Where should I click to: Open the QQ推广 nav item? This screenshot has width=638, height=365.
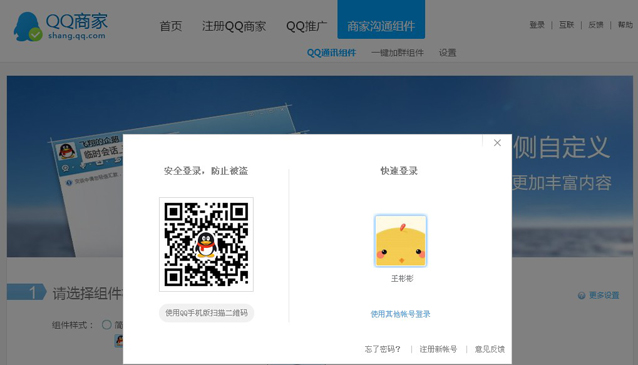(x=306, y=26)
